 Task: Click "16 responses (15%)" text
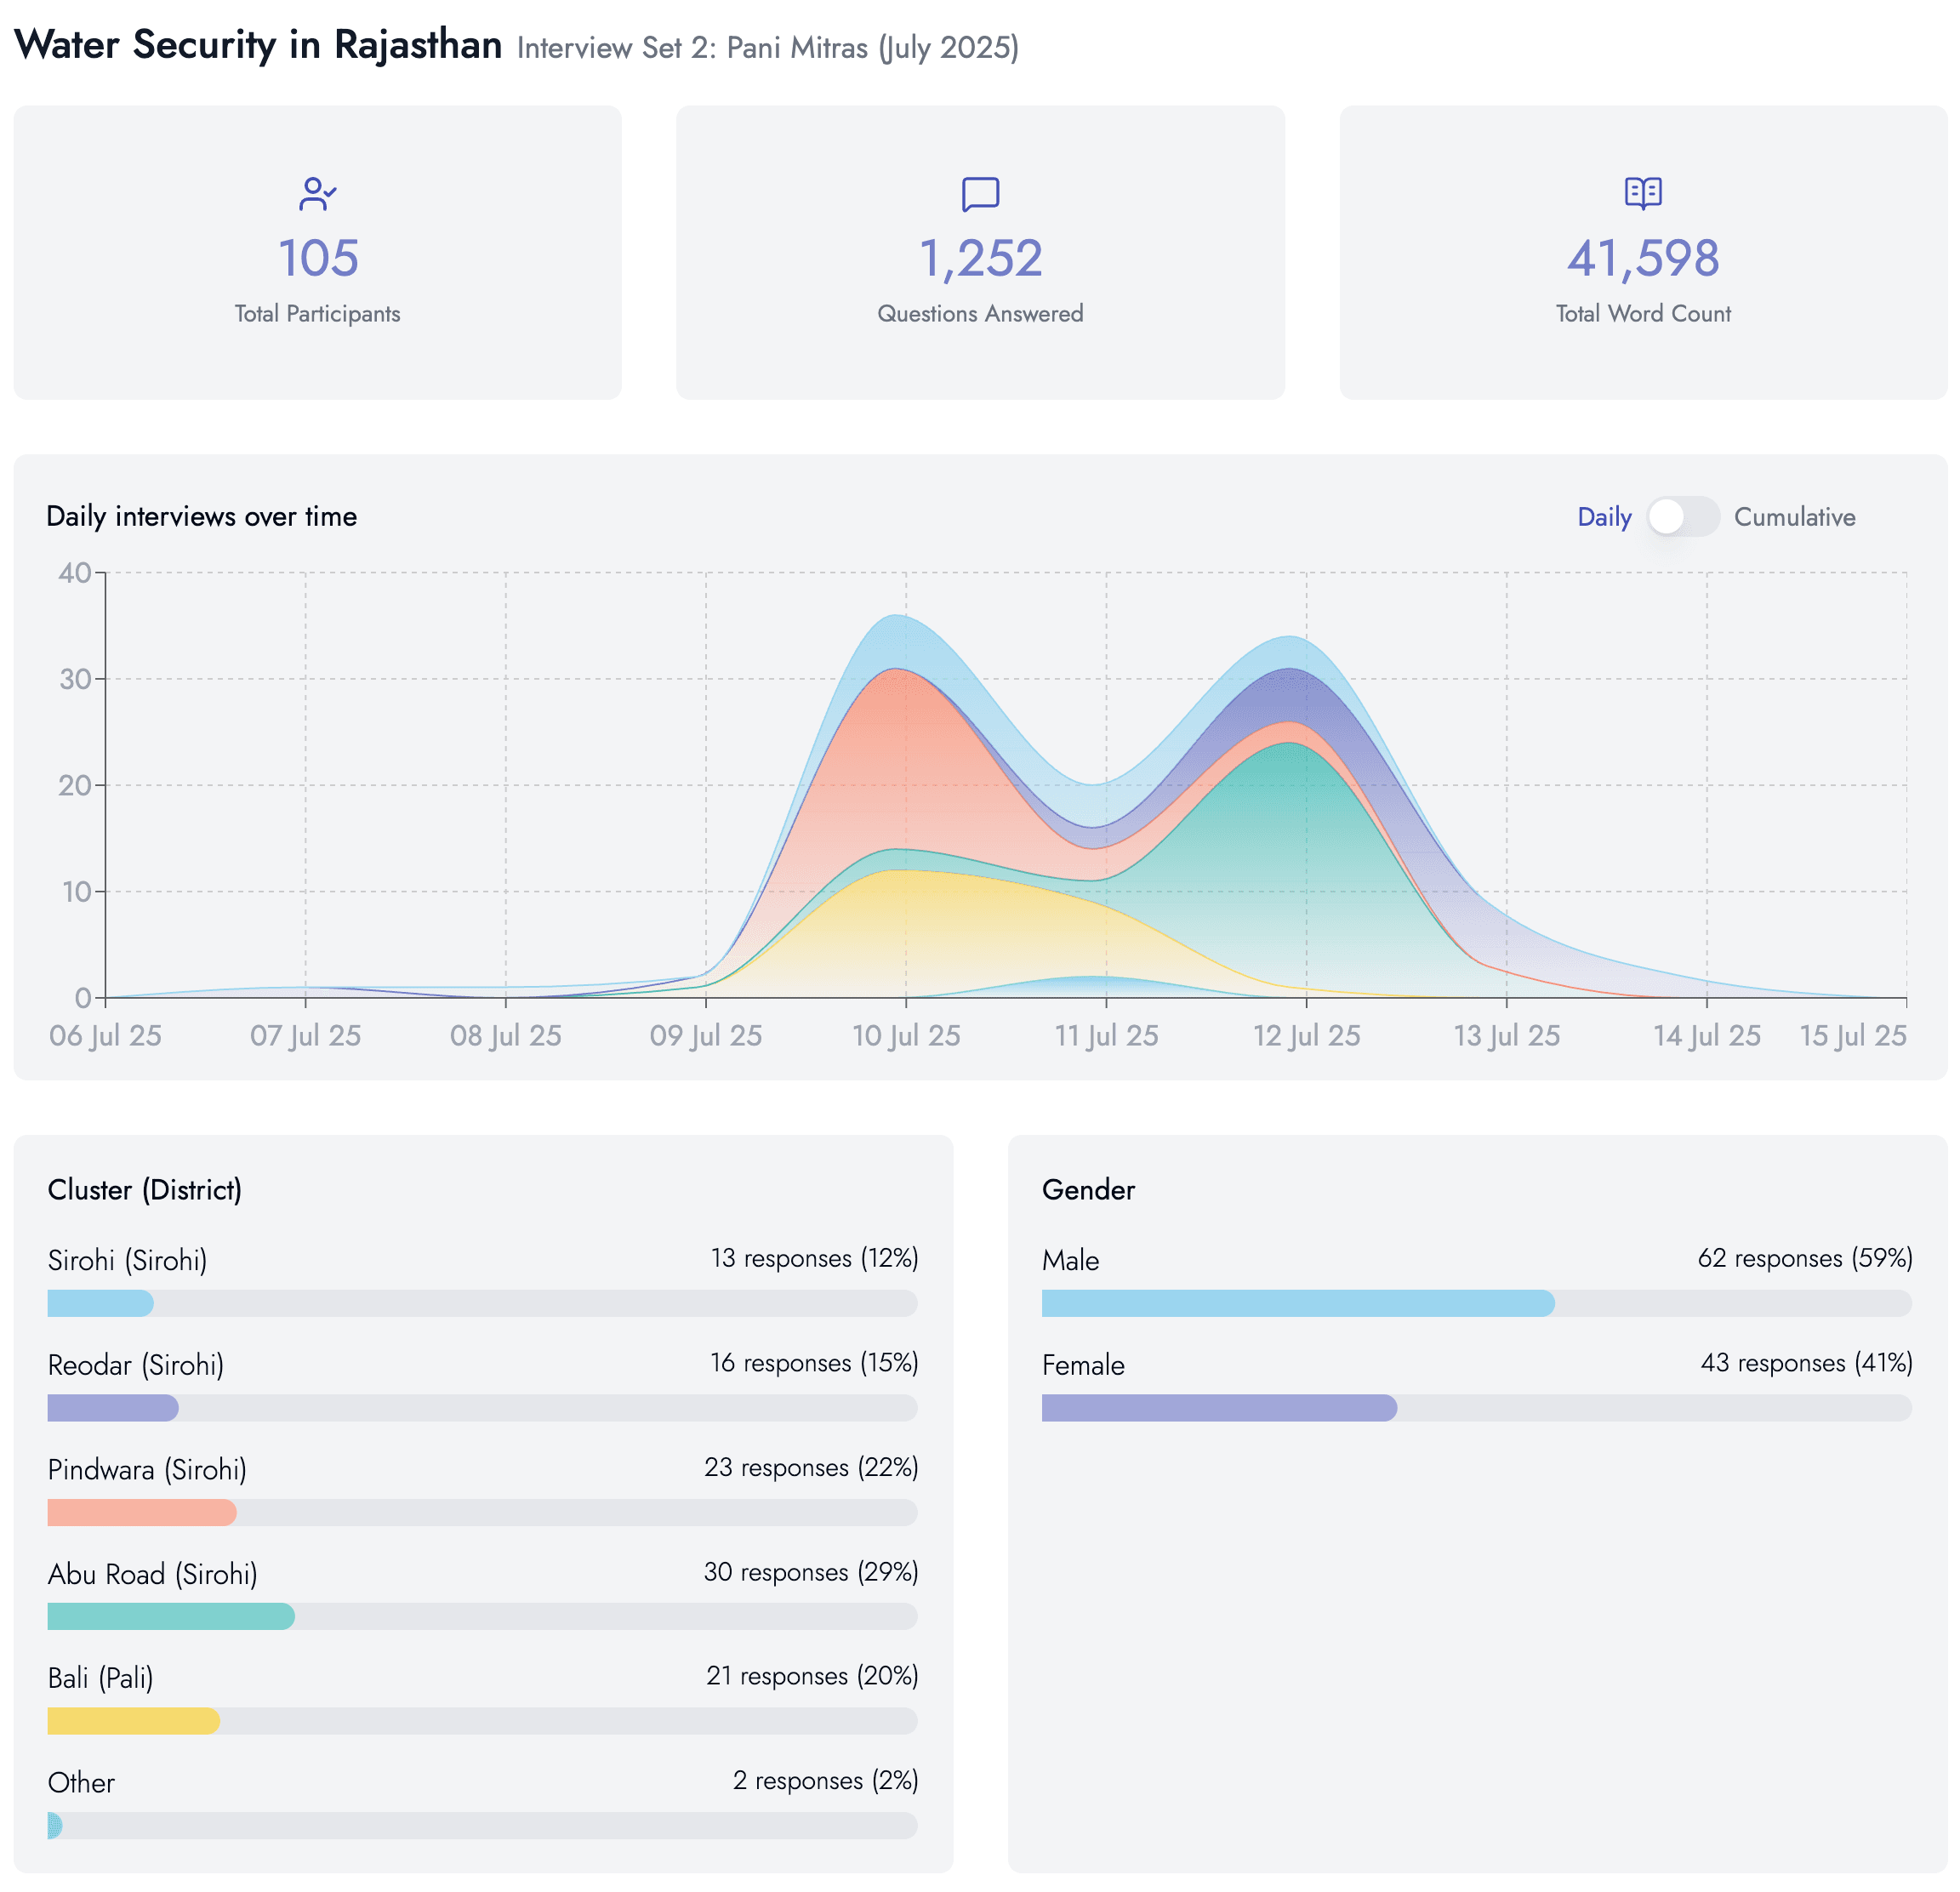814,1363
